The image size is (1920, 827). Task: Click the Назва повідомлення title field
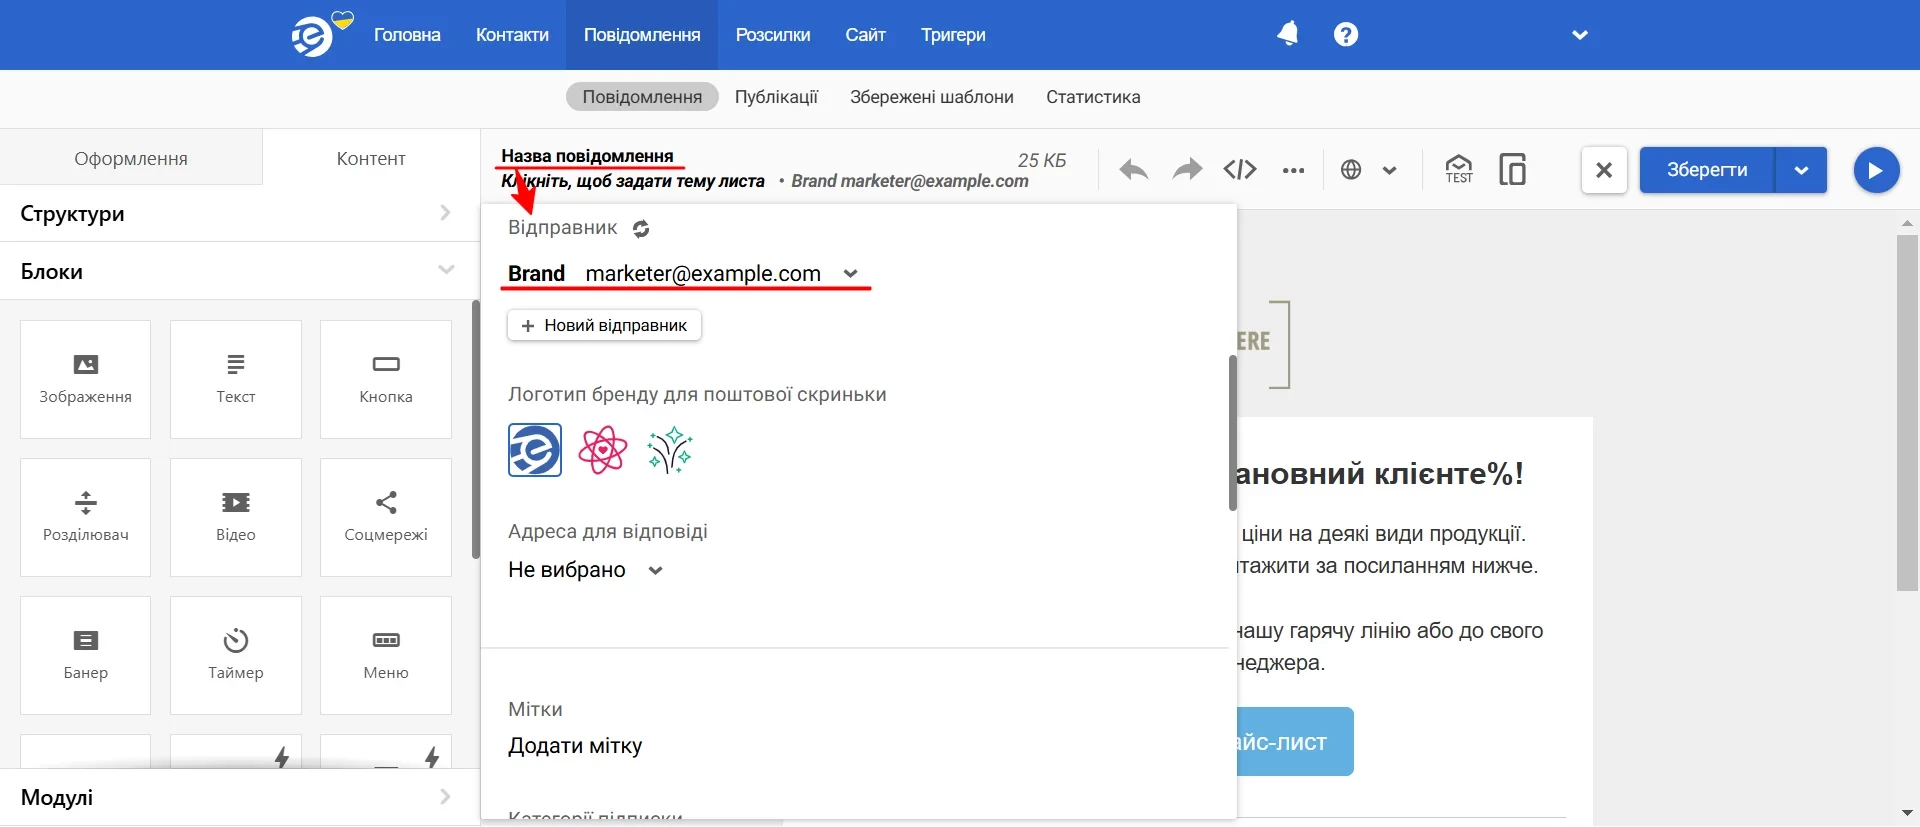click(587, 156)
